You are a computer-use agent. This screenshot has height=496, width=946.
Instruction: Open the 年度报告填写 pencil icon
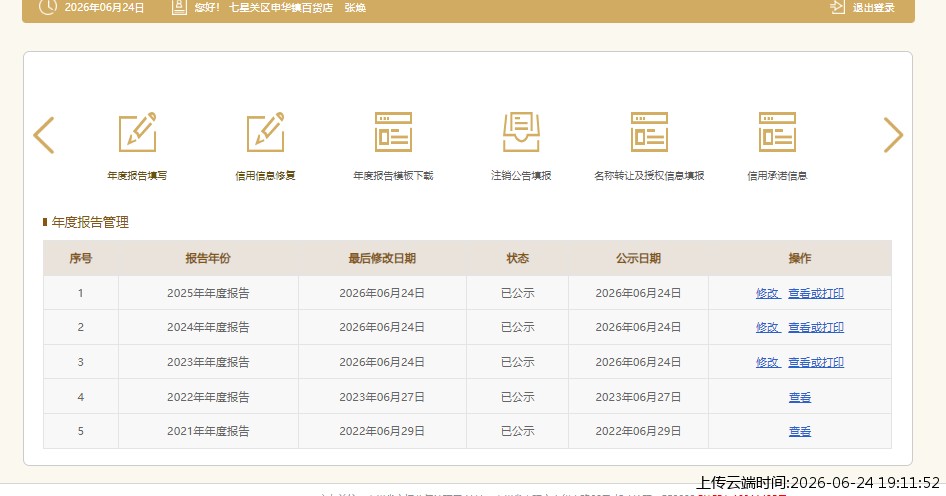point(138,132)
